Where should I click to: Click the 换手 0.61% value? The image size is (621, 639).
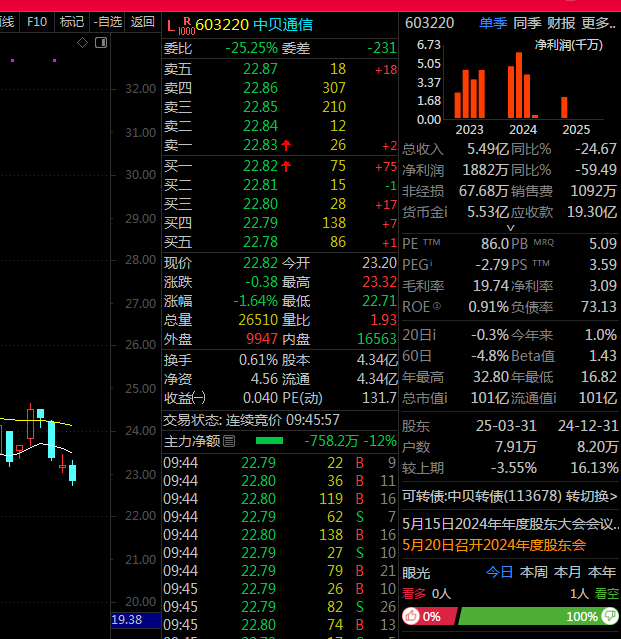(258, 360)
